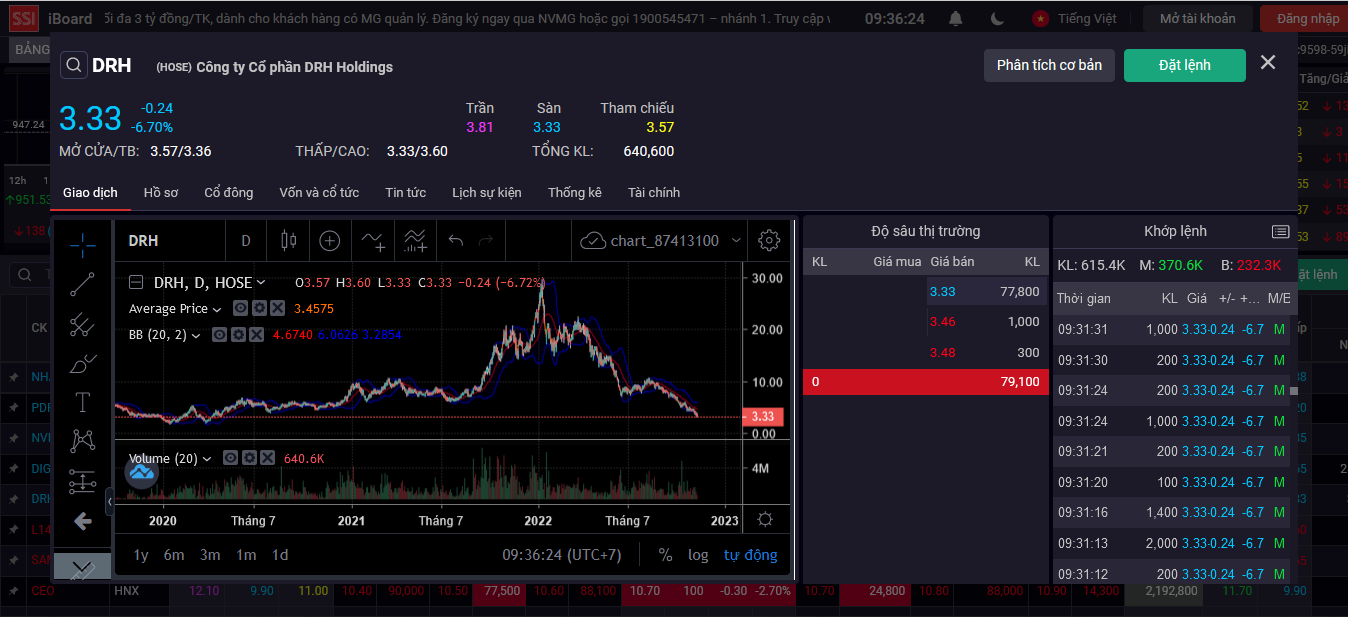Close the DRH stock detail popup
Image resolution: width=1348 pixels, height=617 pixels.
[x=1268, y=63]
